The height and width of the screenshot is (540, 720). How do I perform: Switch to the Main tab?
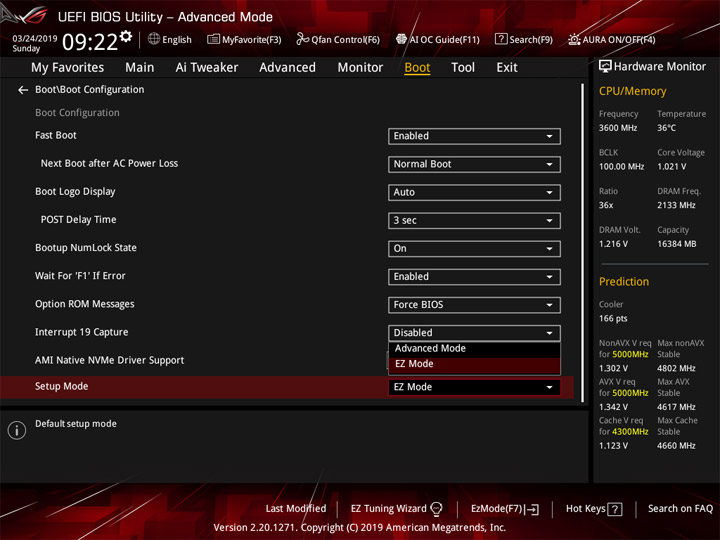[140, 68]
